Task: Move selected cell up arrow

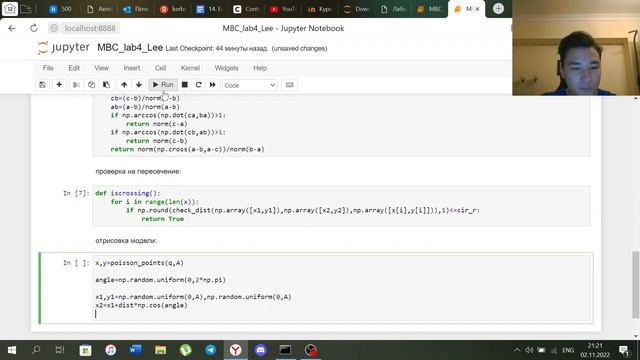Action: [124, 85]
